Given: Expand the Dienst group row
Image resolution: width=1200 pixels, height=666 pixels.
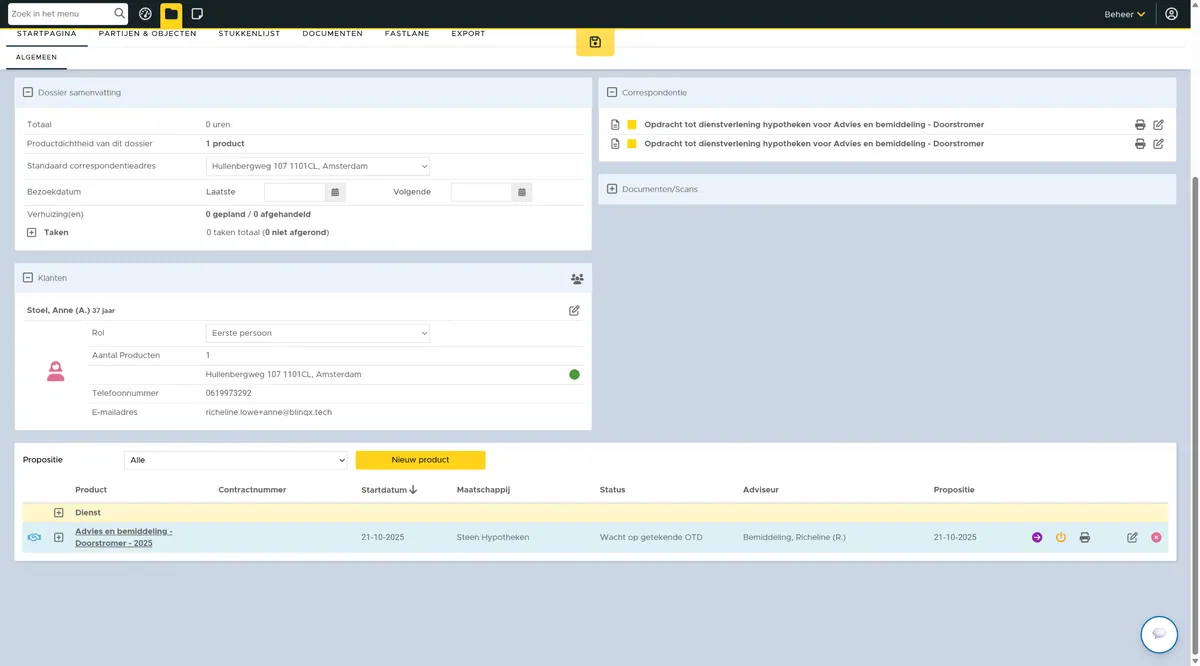Looking at the screenshot, I should pos(59,513).
